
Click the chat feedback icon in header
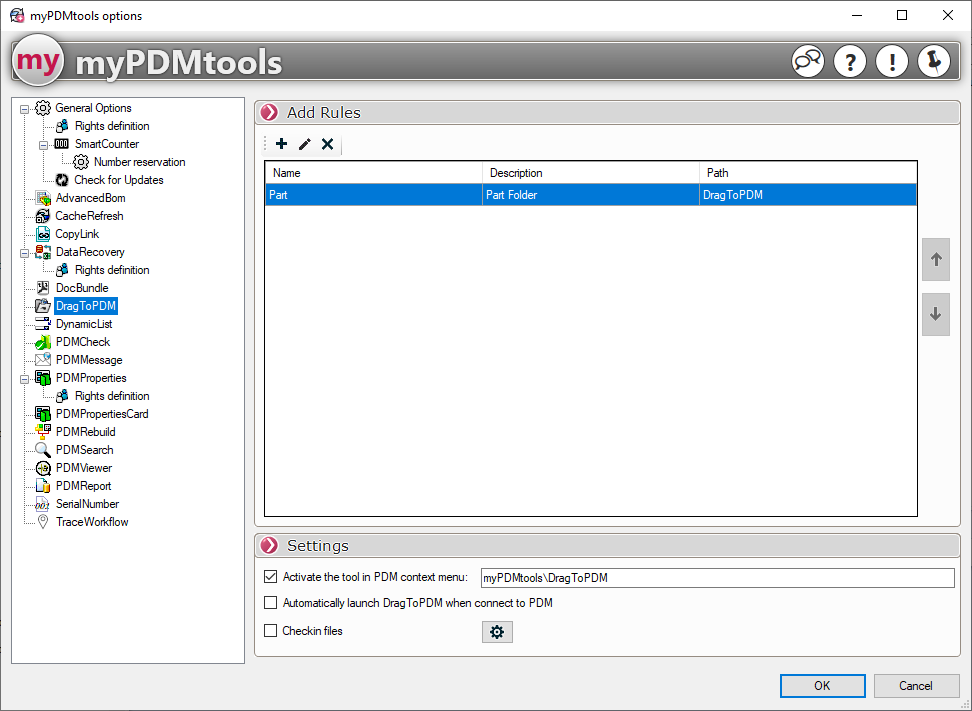coord(808,62)
